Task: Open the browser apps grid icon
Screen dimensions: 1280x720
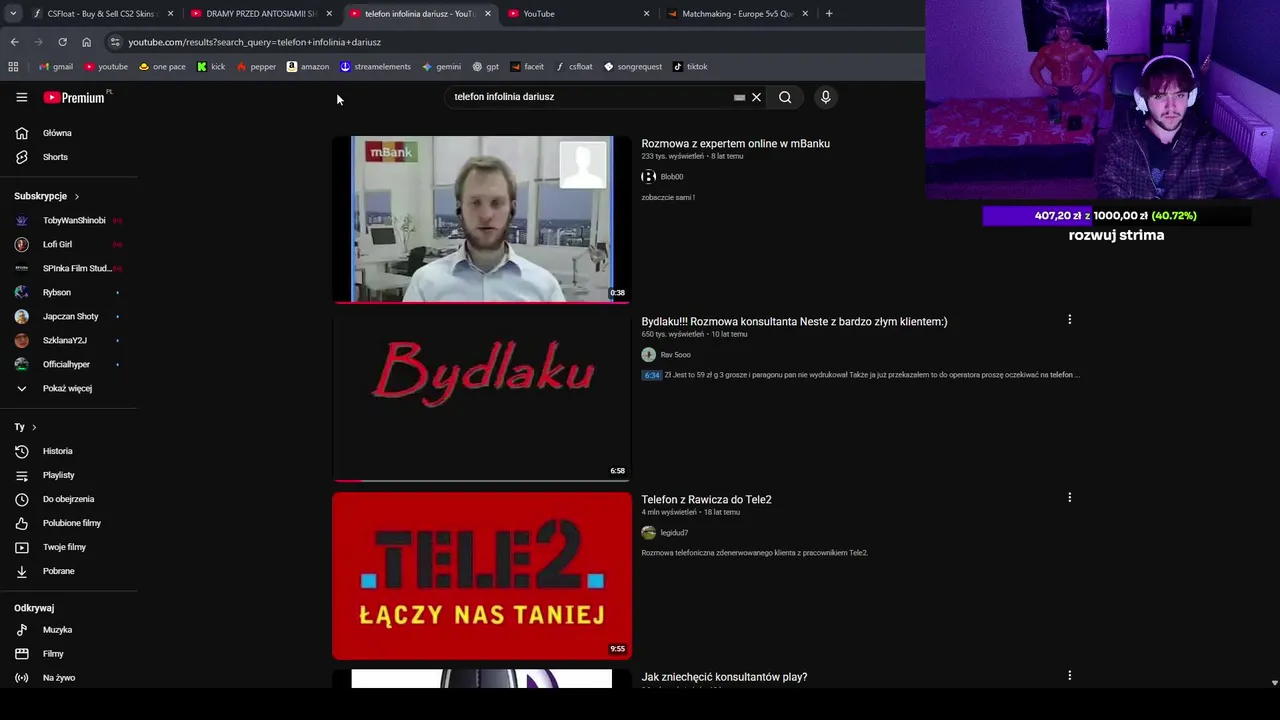Action: point(13,67)
